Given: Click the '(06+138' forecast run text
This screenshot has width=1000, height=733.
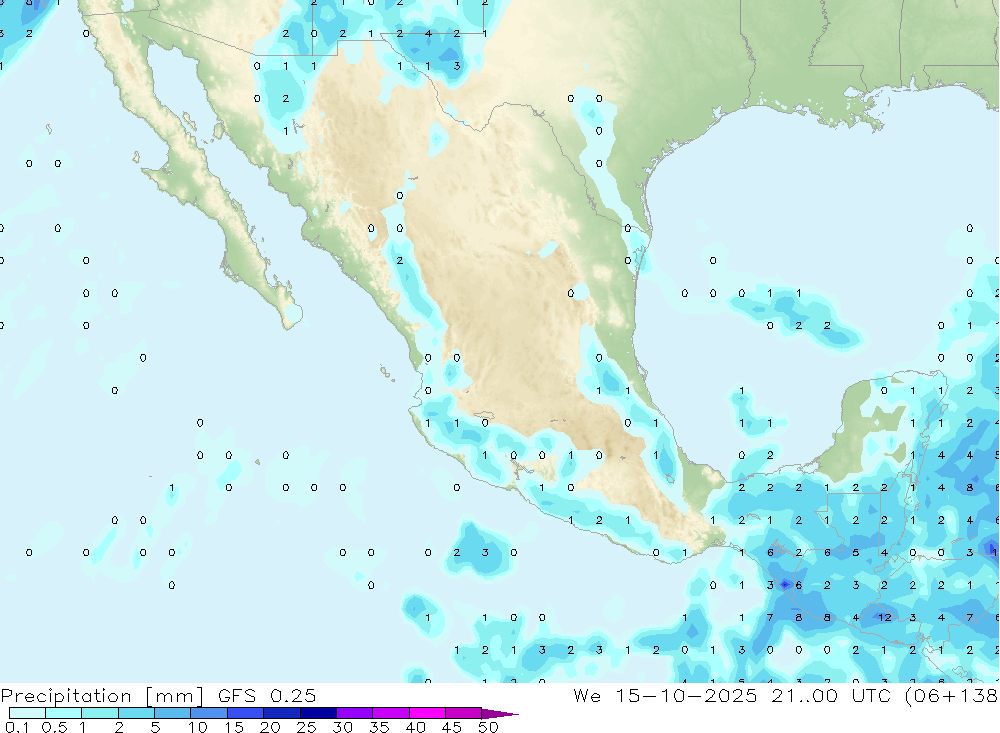Looking at the screenshot, I should pyautogui.click(x=952, y=696).
